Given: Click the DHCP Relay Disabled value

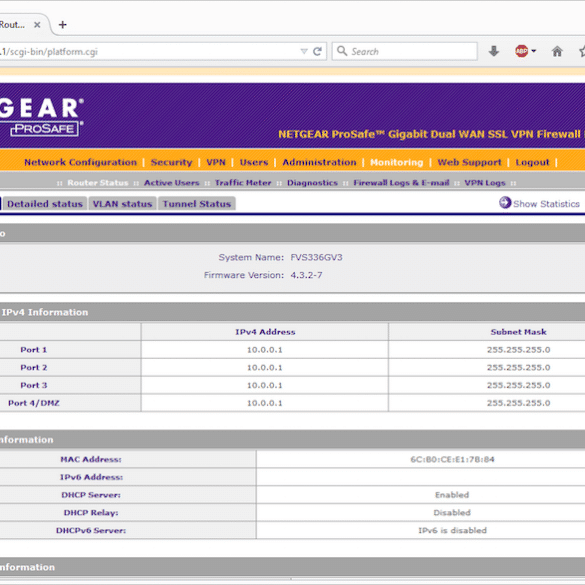Looking at the screenshot, I should click(452, 513).
